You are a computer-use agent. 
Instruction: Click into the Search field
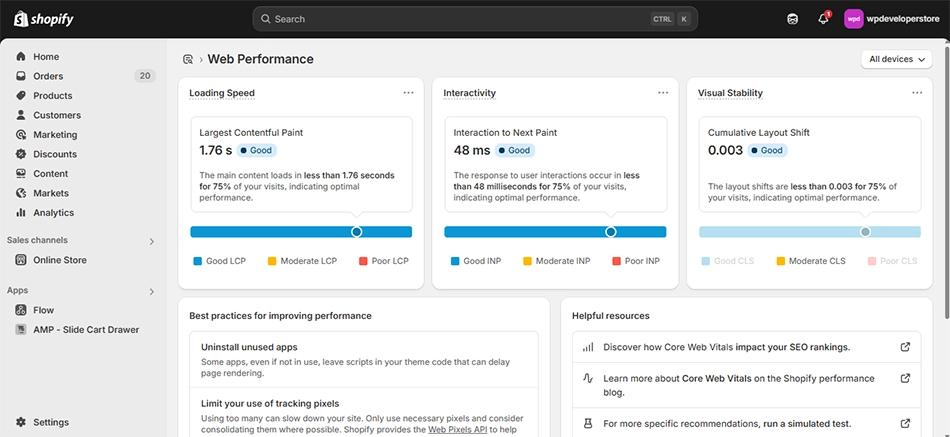tap(475, 19)
